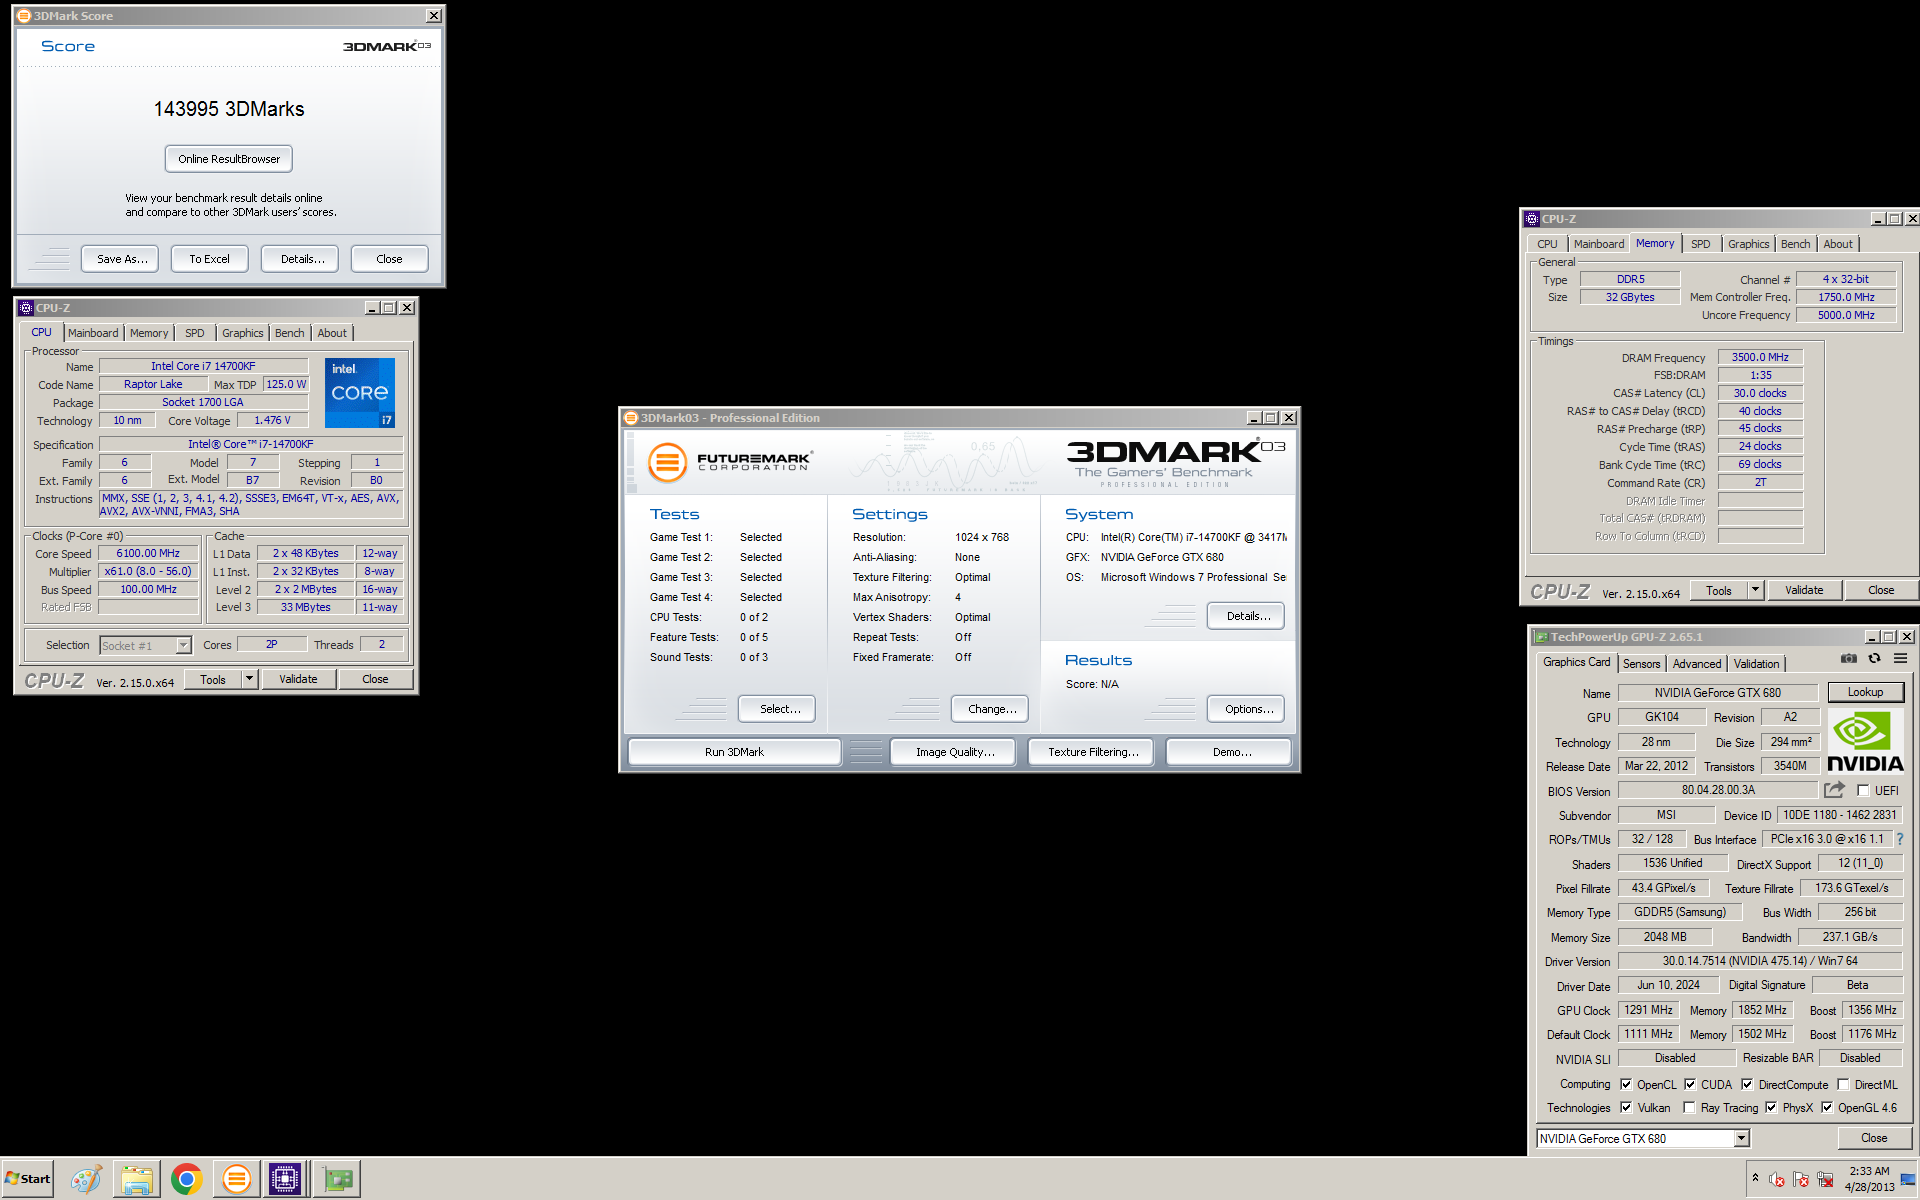Screen dimensions: 1920x1200
Task: Open Google Chrome from the taskbar
Action: coord(186,1179)
